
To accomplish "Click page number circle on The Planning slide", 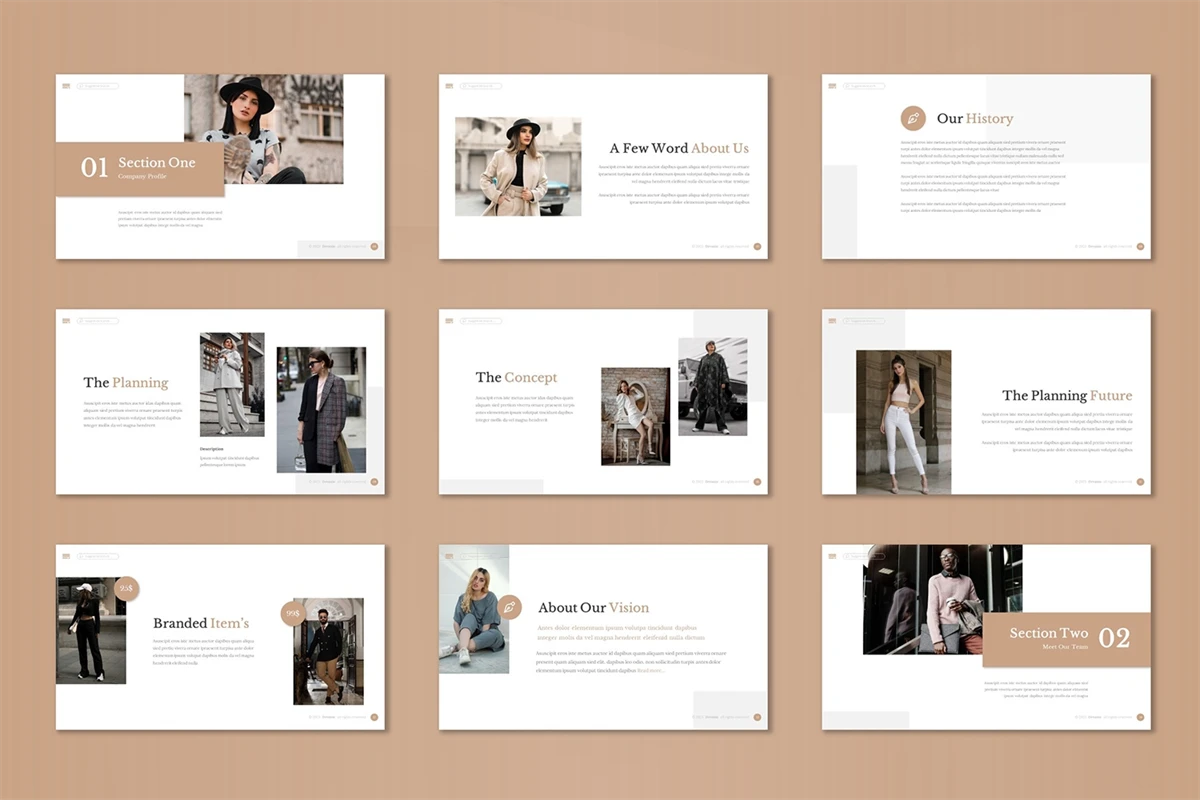I will [x=374, y=481].
